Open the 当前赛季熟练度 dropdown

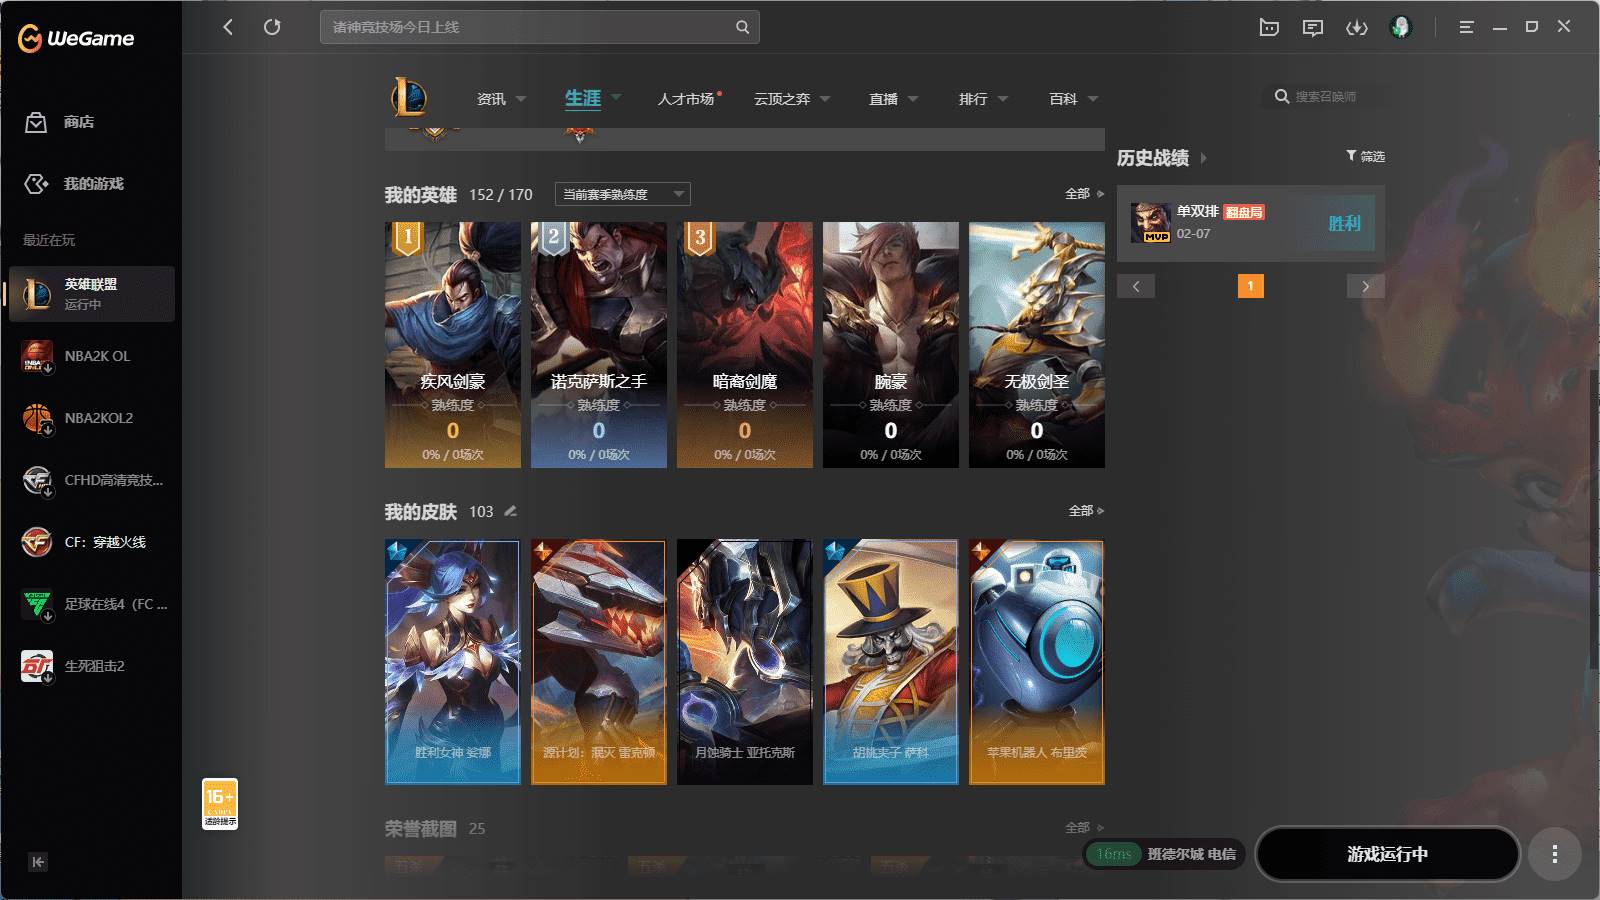(623, 194)
